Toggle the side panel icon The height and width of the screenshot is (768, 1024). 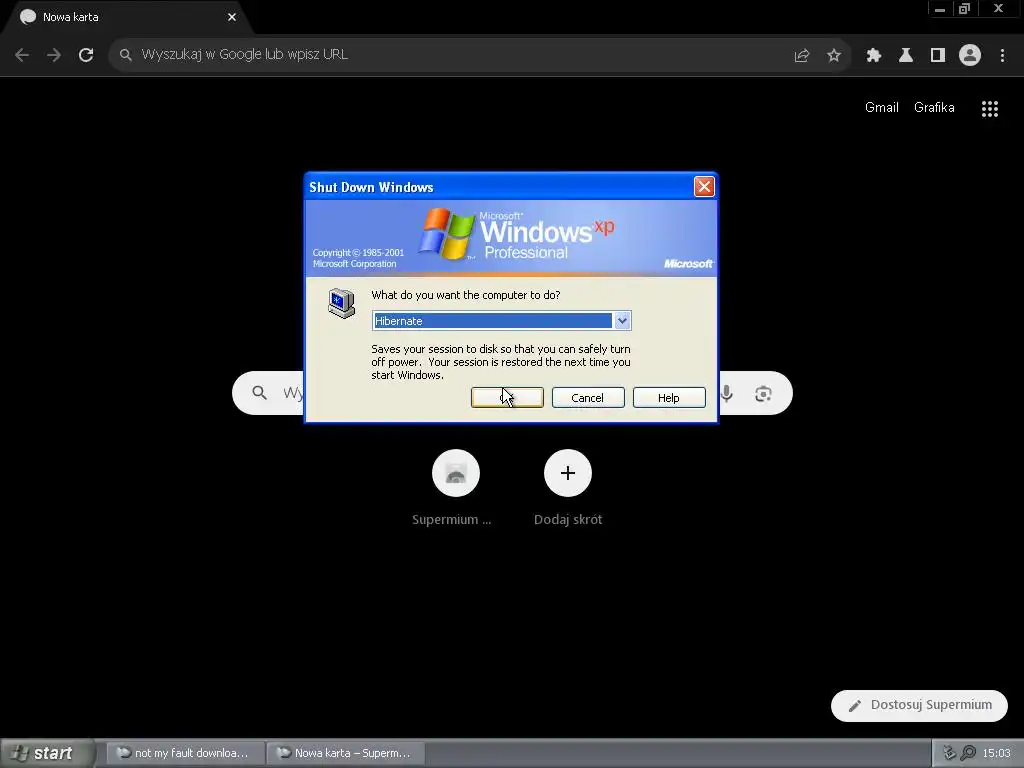click(938, 56)
